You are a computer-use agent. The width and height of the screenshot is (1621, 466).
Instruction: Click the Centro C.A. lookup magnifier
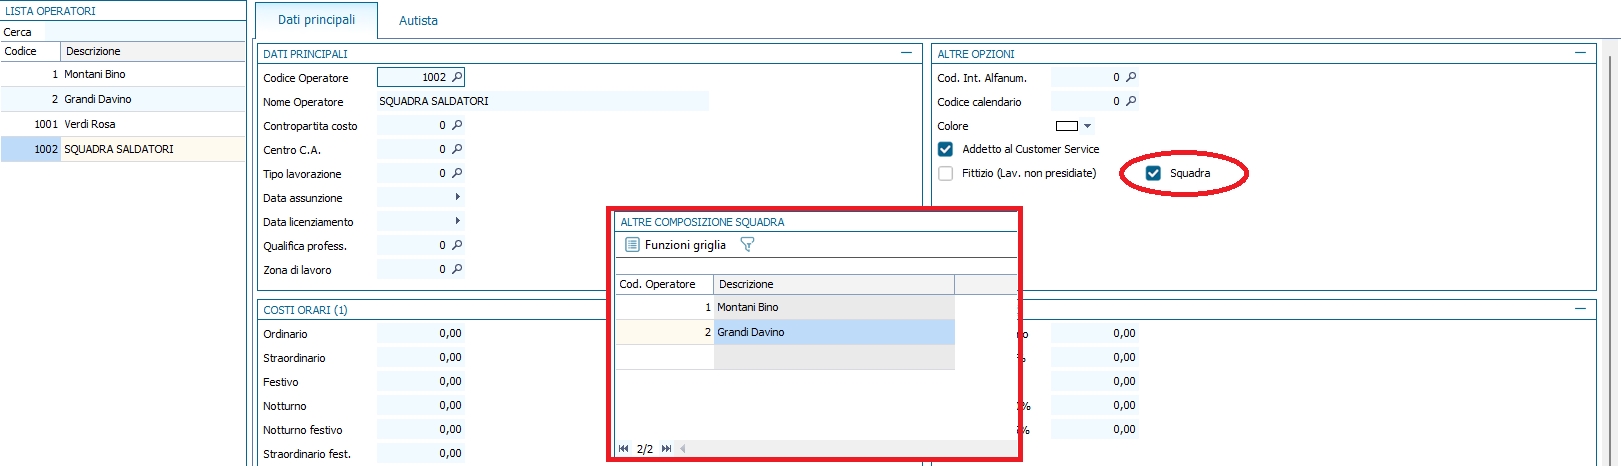[x=457, y=149]
